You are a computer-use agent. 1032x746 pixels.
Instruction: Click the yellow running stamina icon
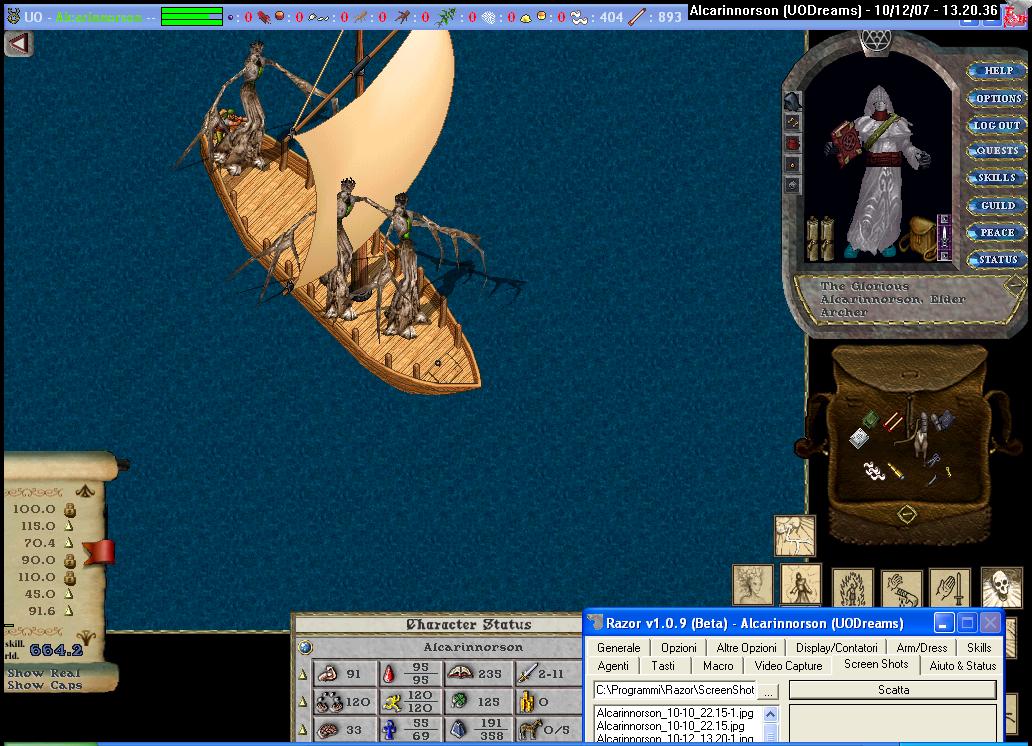pos(392,702)
